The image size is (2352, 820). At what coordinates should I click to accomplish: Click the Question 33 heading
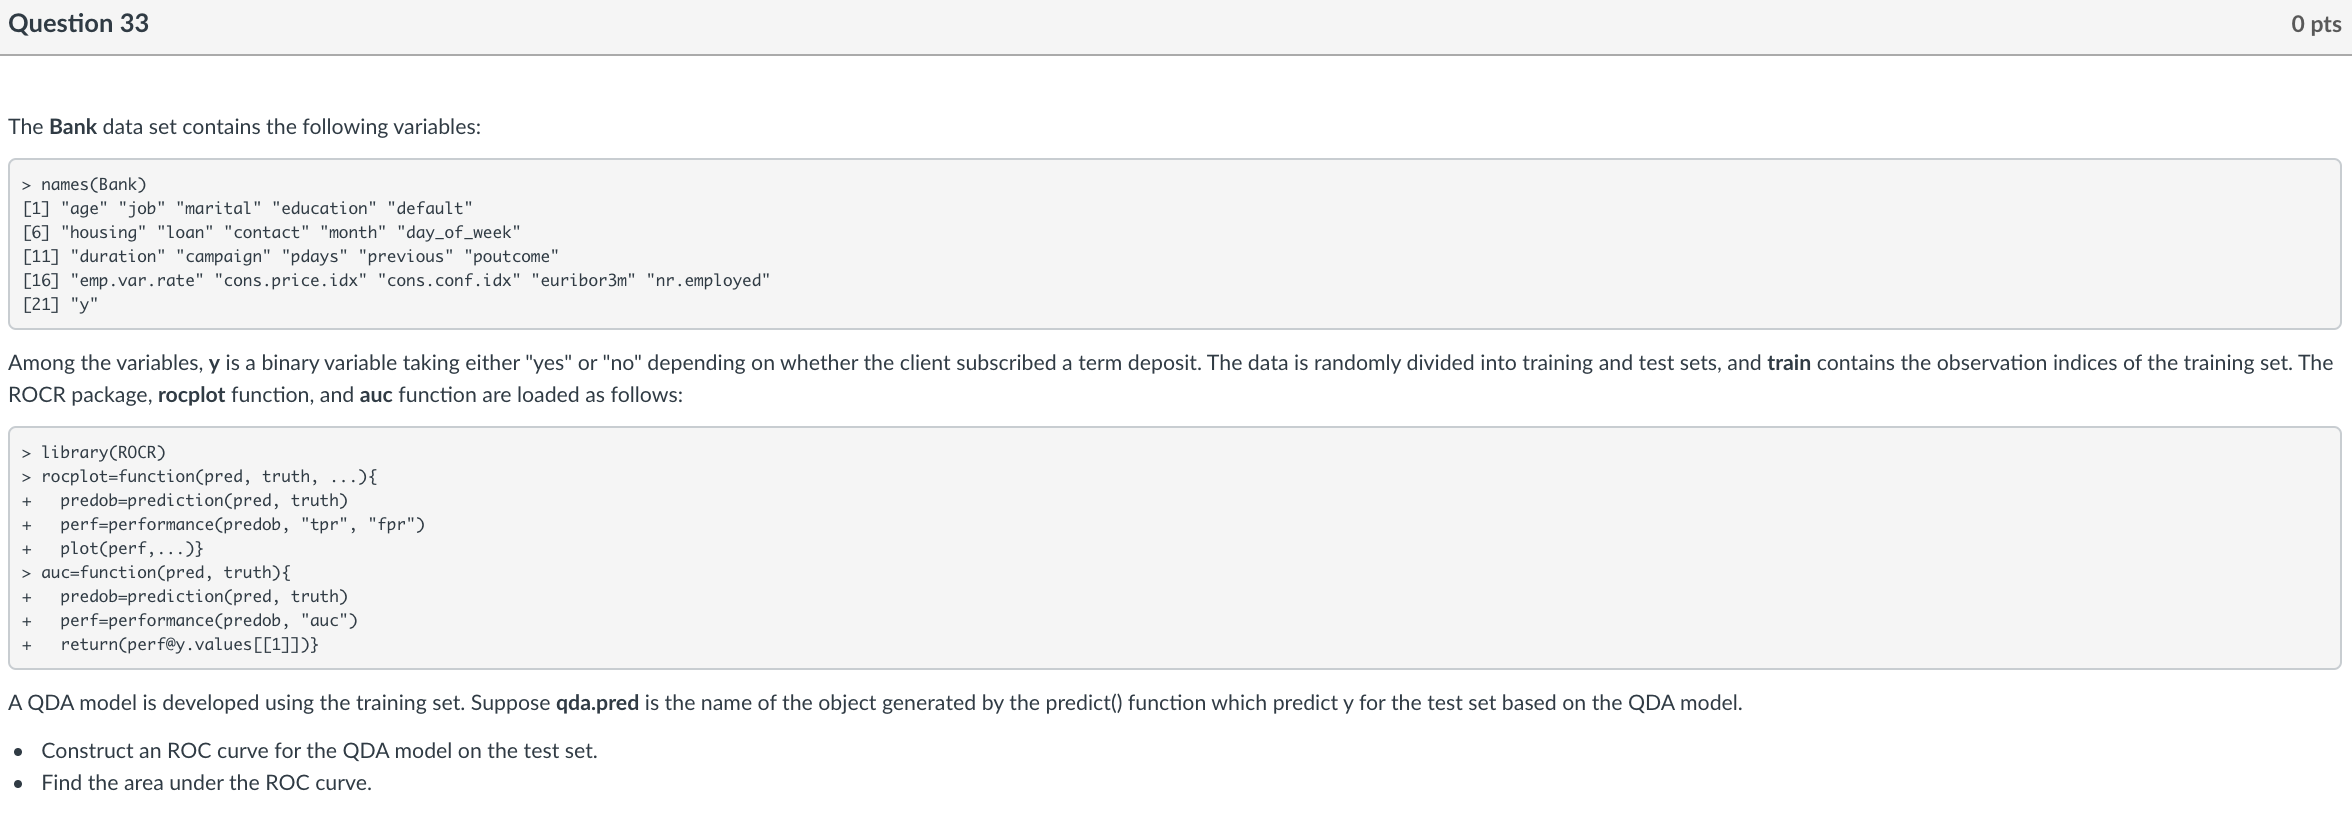pyautogui.click(x=78, y=23)
